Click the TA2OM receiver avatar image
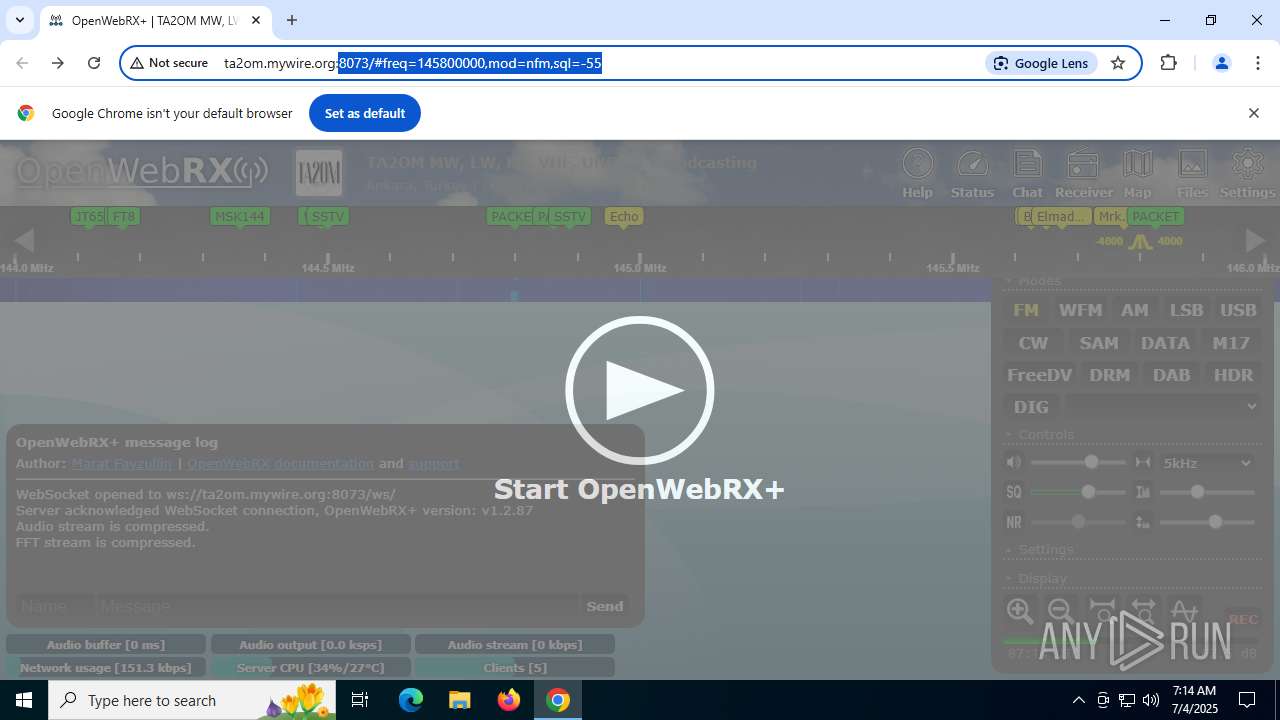The height and width of the screenshot is (720, 1280). click(x=319, y=173)
